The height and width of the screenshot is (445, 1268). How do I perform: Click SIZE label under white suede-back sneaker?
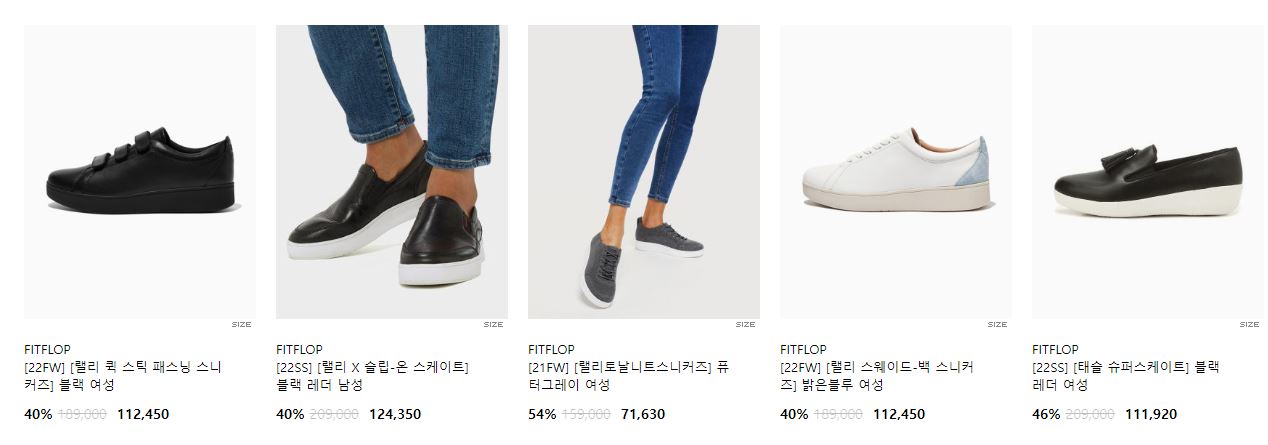(997, 324)
